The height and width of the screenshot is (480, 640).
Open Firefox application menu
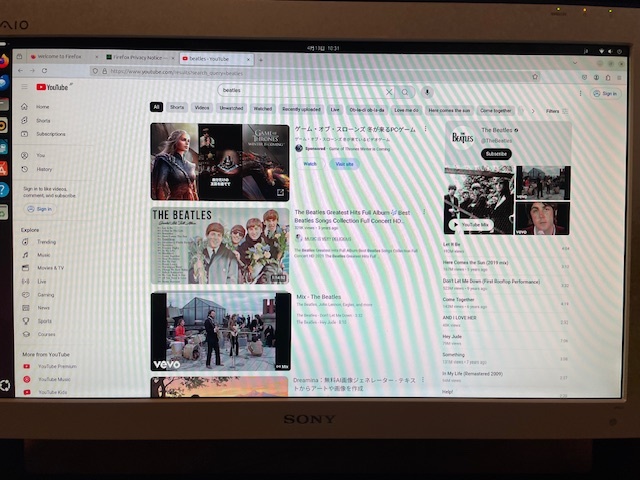click(619, 78)
